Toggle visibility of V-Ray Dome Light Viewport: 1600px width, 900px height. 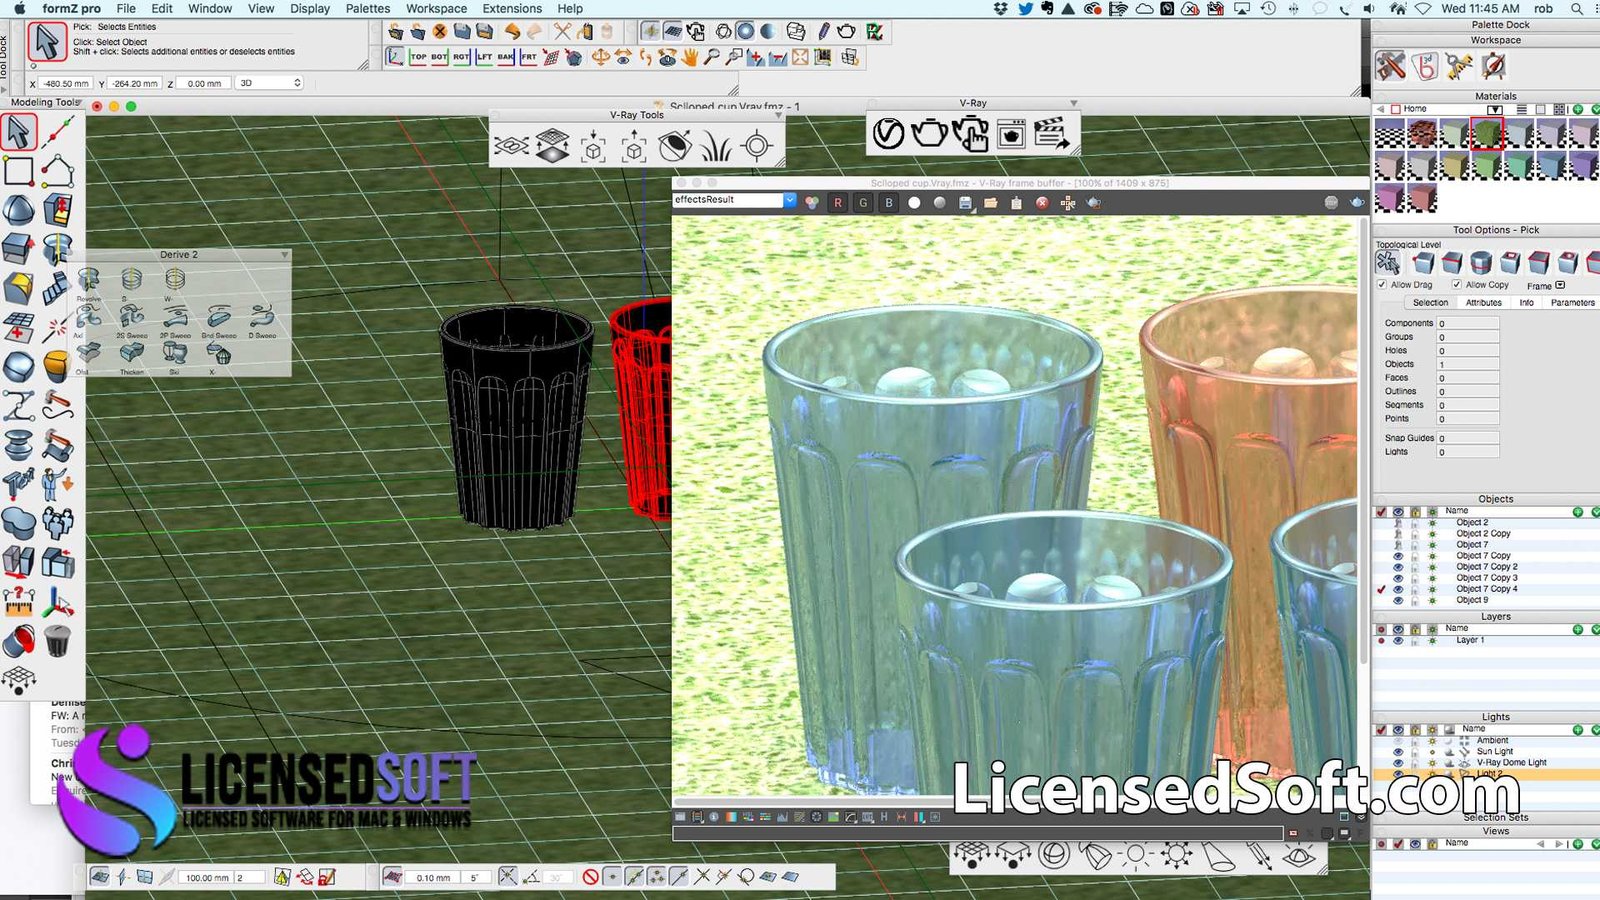coord(1398,762)
